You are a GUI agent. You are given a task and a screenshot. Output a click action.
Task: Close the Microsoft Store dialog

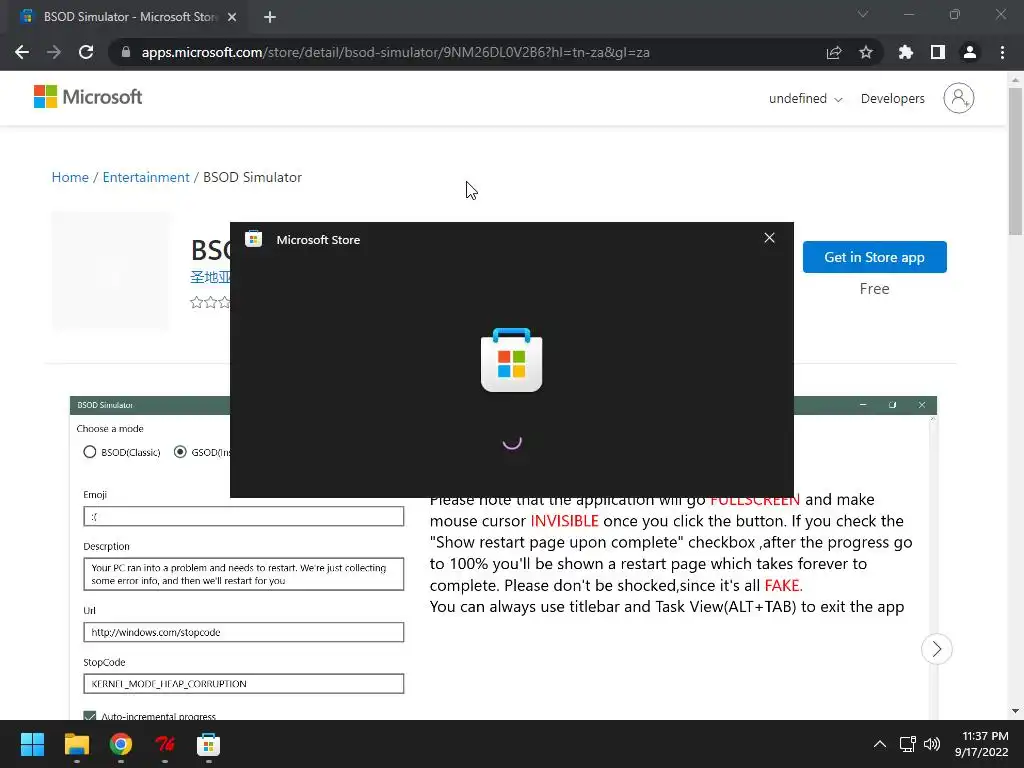769,238
